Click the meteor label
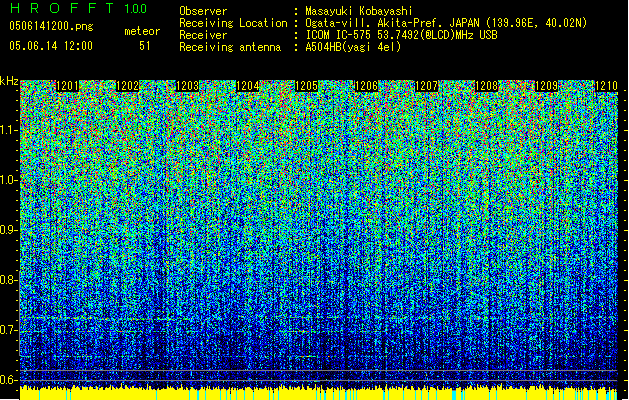 pos(142,31)
